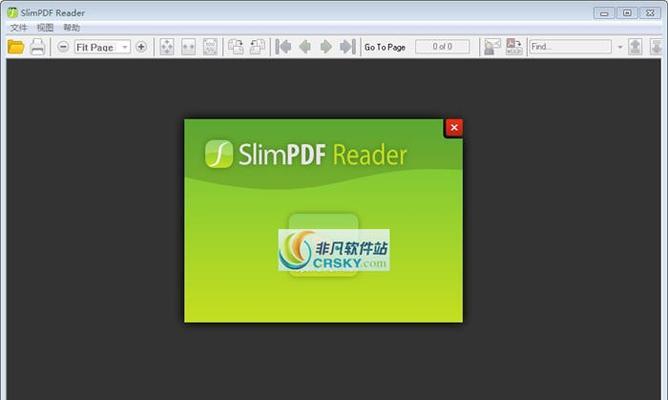Viewport: 668px width, 400px height.
Task: Select the fit width view icon
Action: coord(188,46)
